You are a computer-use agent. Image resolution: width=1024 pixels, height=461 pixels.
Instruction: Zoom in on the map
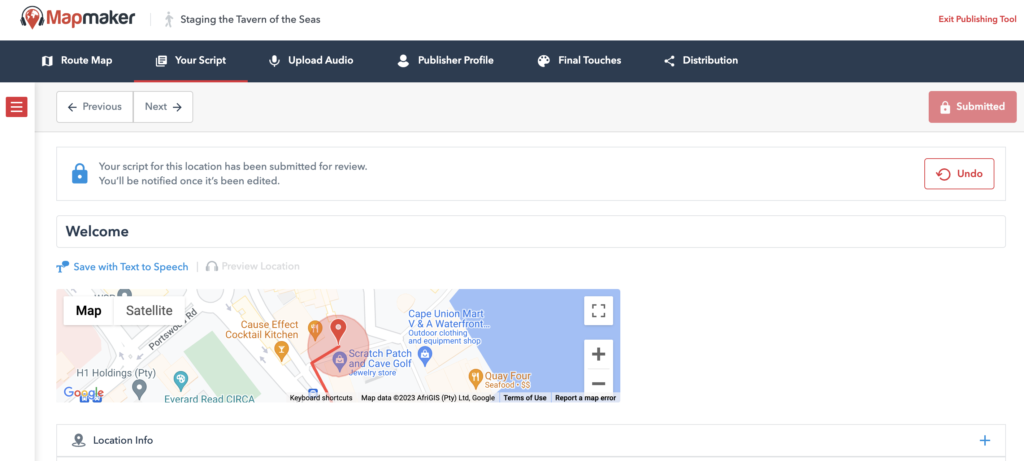598,354
